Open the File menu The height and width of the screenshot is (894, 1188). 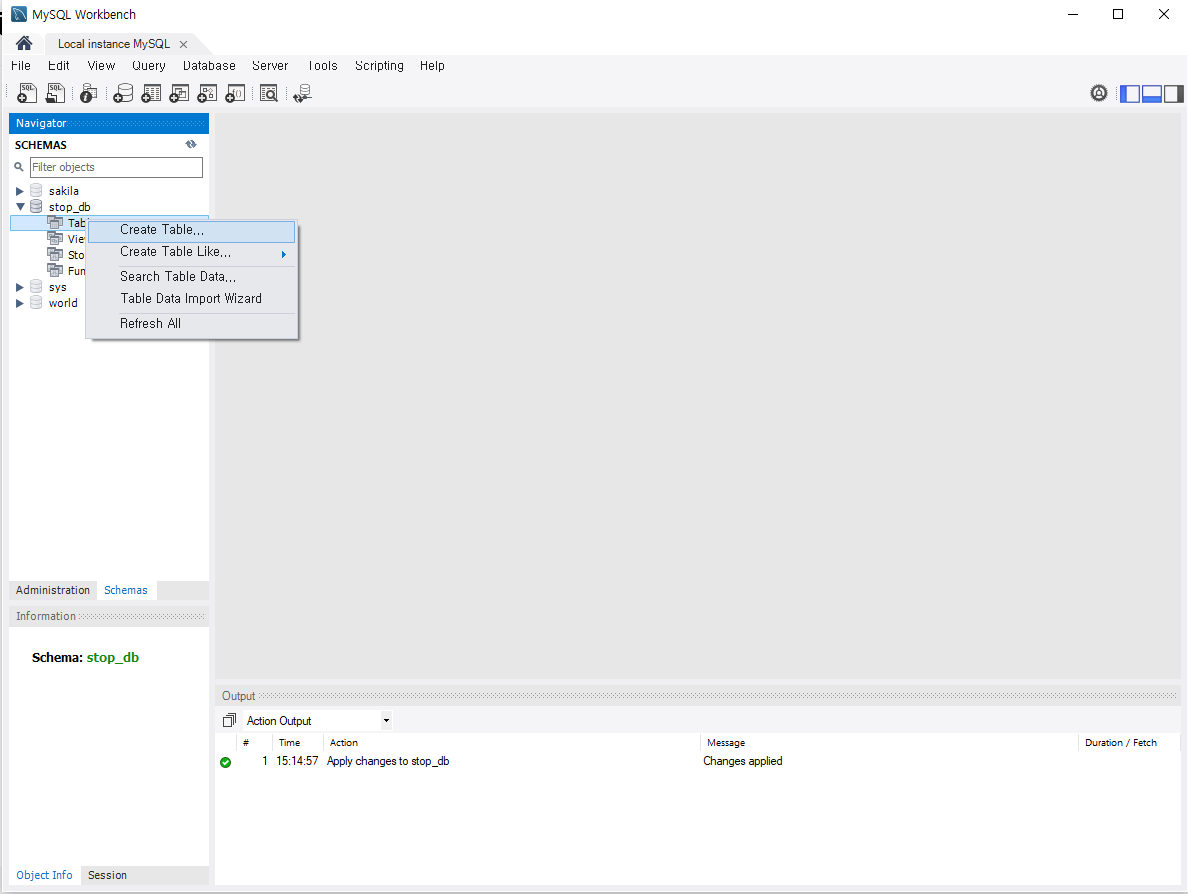tap(20, 66)
